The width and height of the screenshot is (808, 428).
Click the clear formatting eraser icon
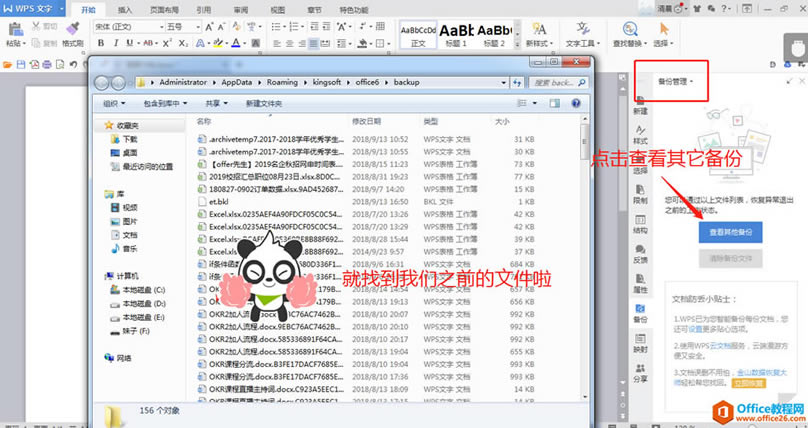tap(237, 27)
